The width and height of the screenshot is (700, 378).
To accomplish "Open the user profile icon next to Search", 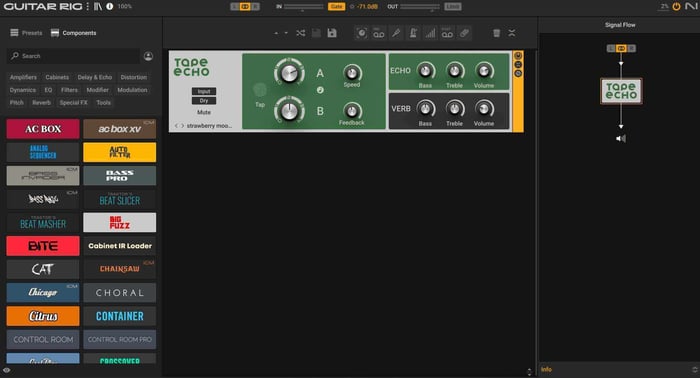I will [x=148, y=56].
